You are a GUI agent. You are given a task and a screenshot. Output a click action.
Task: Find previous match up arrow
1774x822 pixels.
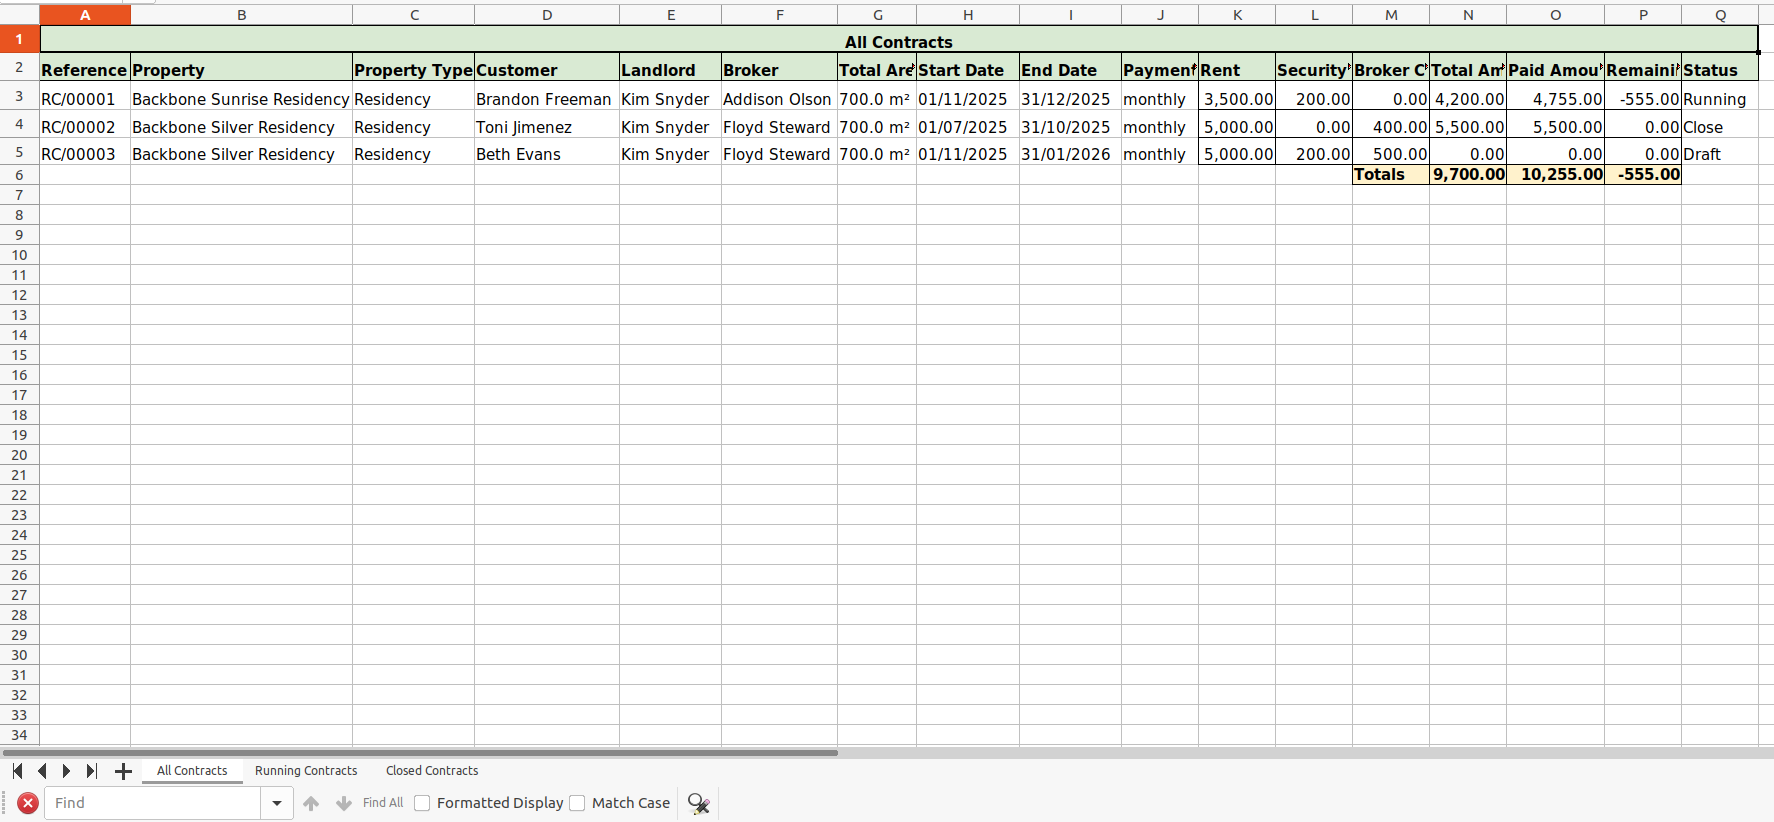(311, 803)
